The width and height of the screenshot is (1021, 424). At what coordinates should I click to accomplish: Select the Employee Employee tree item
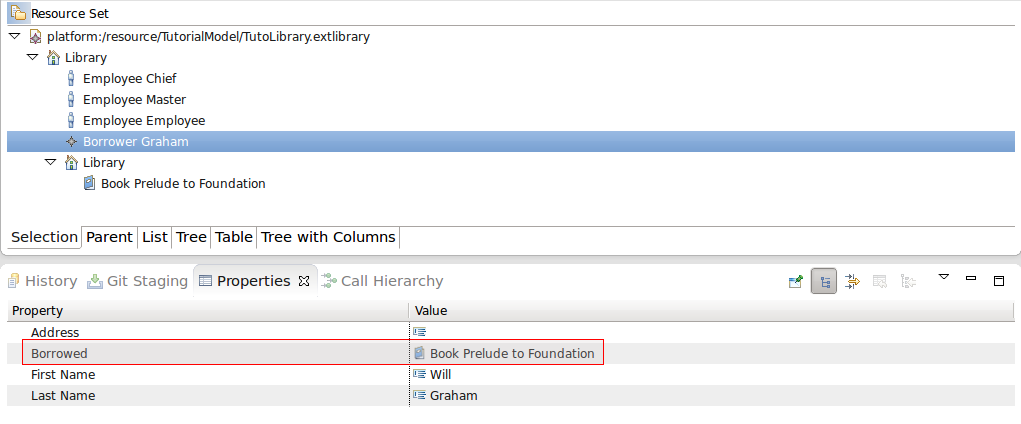[x=144, y=120]
